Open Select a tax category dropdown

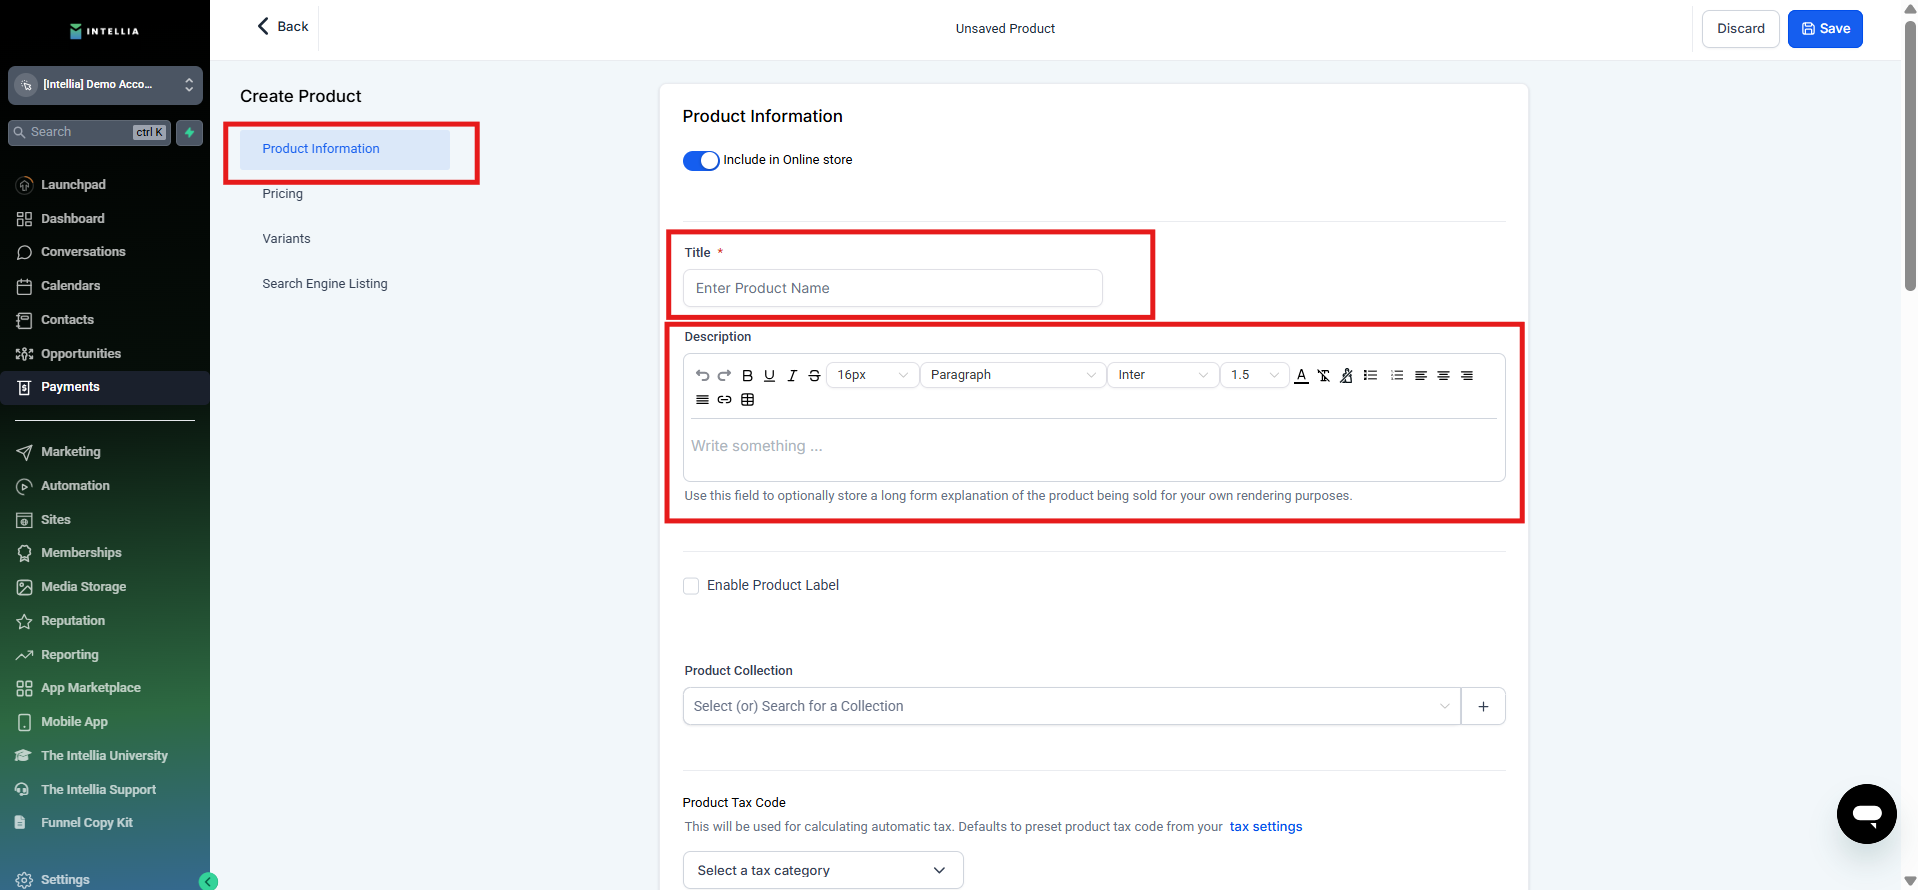(x=822, y=870)
